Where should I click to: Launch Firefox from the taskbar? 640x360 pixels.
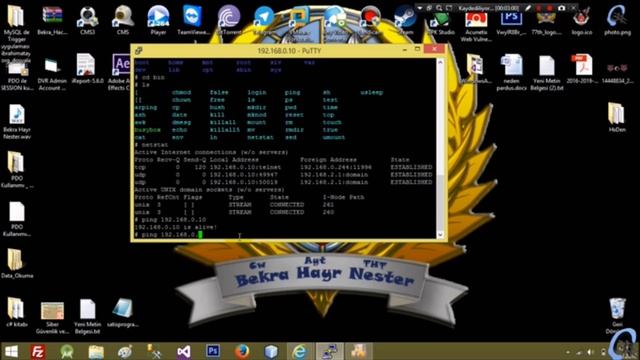pos(242,351)
